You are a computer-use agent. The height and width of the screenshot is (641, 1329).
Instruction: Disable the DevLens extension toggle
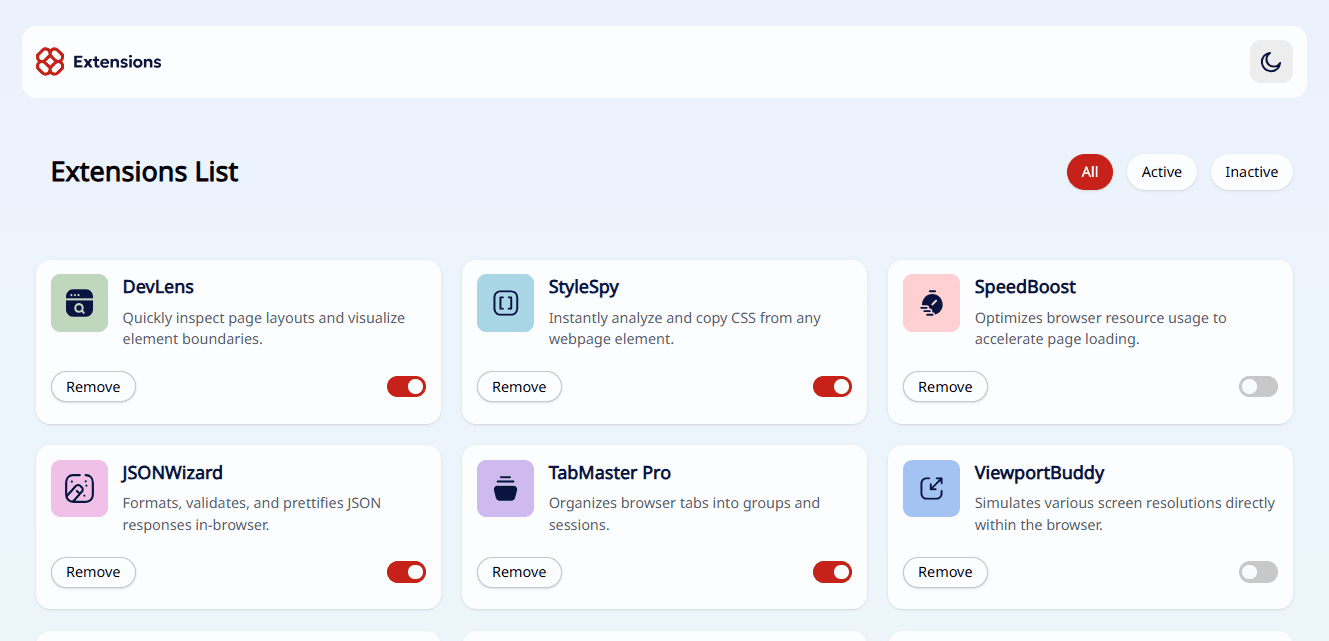point(406,386)
